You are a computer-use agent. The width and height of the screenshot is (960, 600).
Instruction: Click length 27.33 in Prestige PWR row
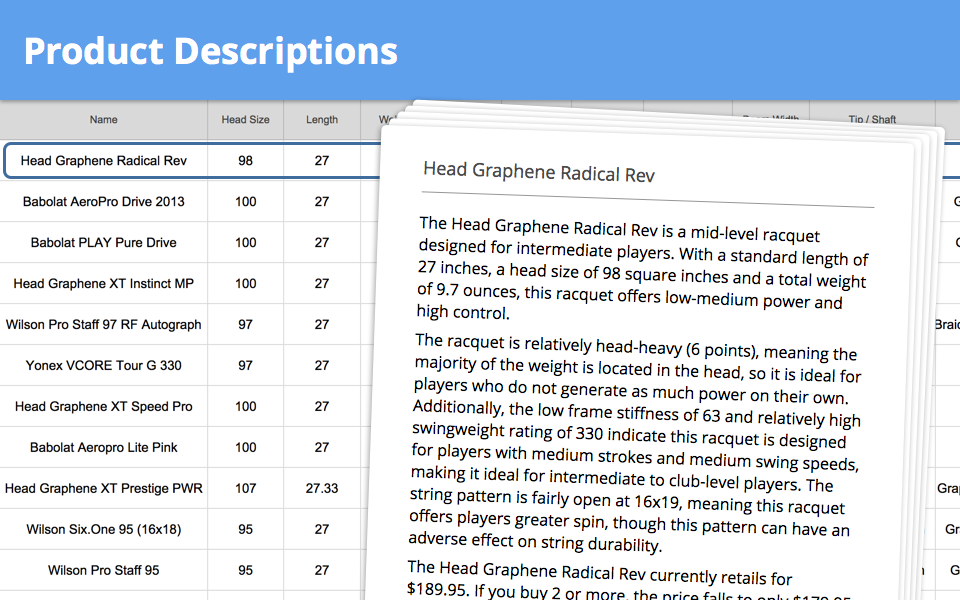coord(322,489)
